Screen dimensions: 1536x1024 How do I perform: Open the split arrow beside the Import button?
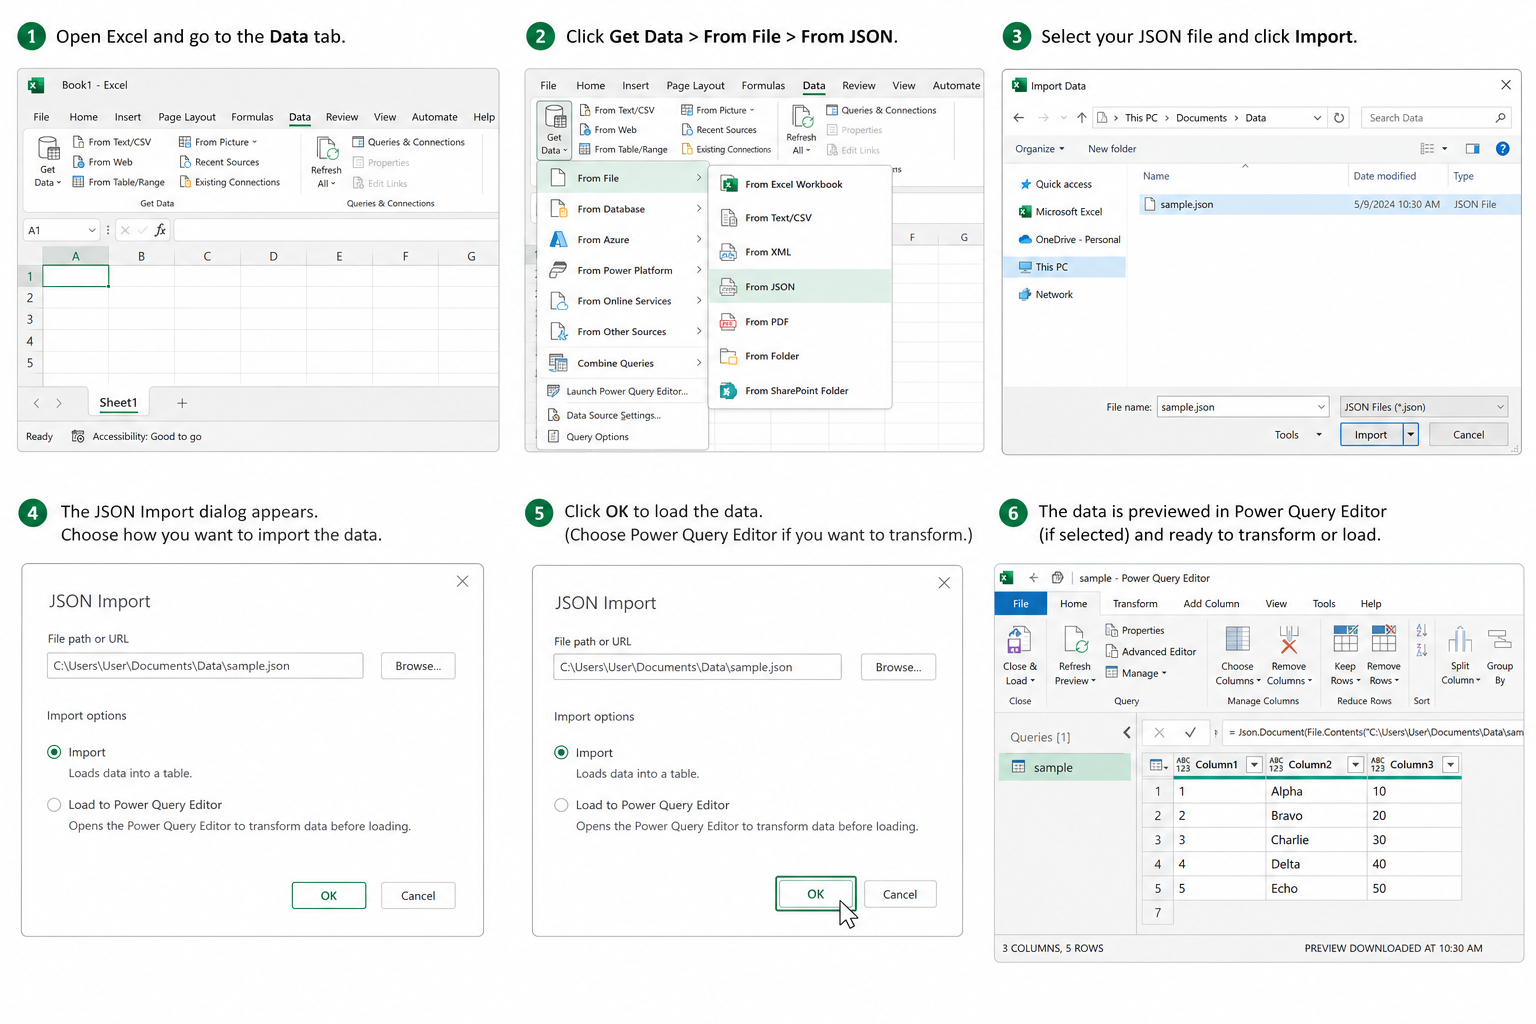coord(1410,435)
